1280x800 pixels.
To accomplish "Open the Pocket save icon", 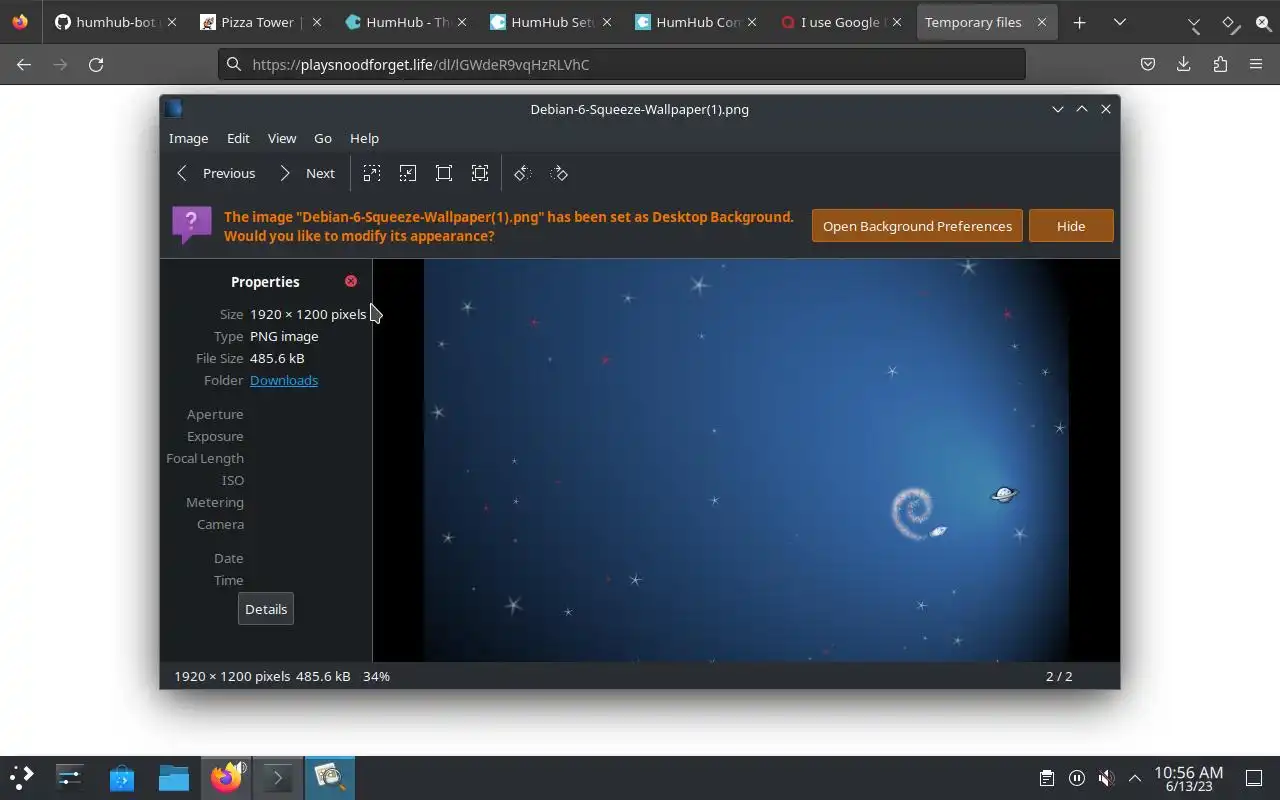I will 1148,64.
